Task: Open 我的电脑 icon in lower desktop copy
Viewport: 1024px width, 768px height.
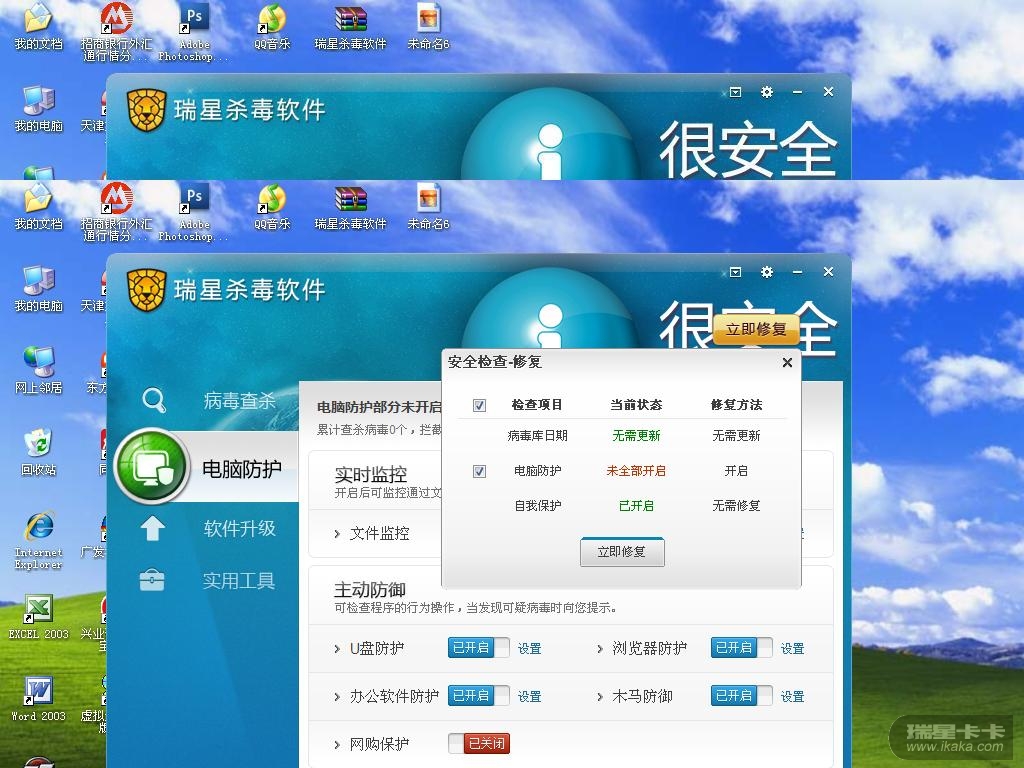Action: click(39, 289)
